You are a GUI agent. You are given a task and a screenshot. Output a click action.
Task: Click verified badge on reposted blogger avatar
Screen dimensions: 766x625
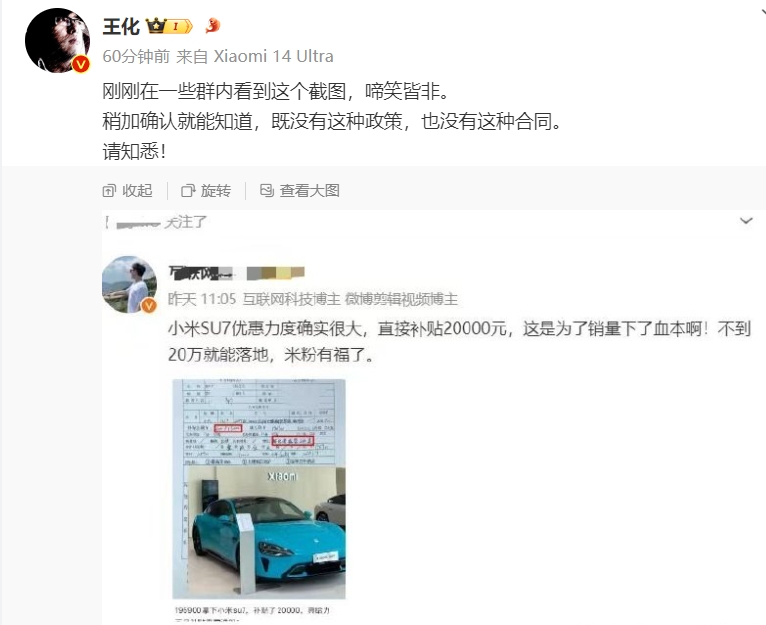149,305
